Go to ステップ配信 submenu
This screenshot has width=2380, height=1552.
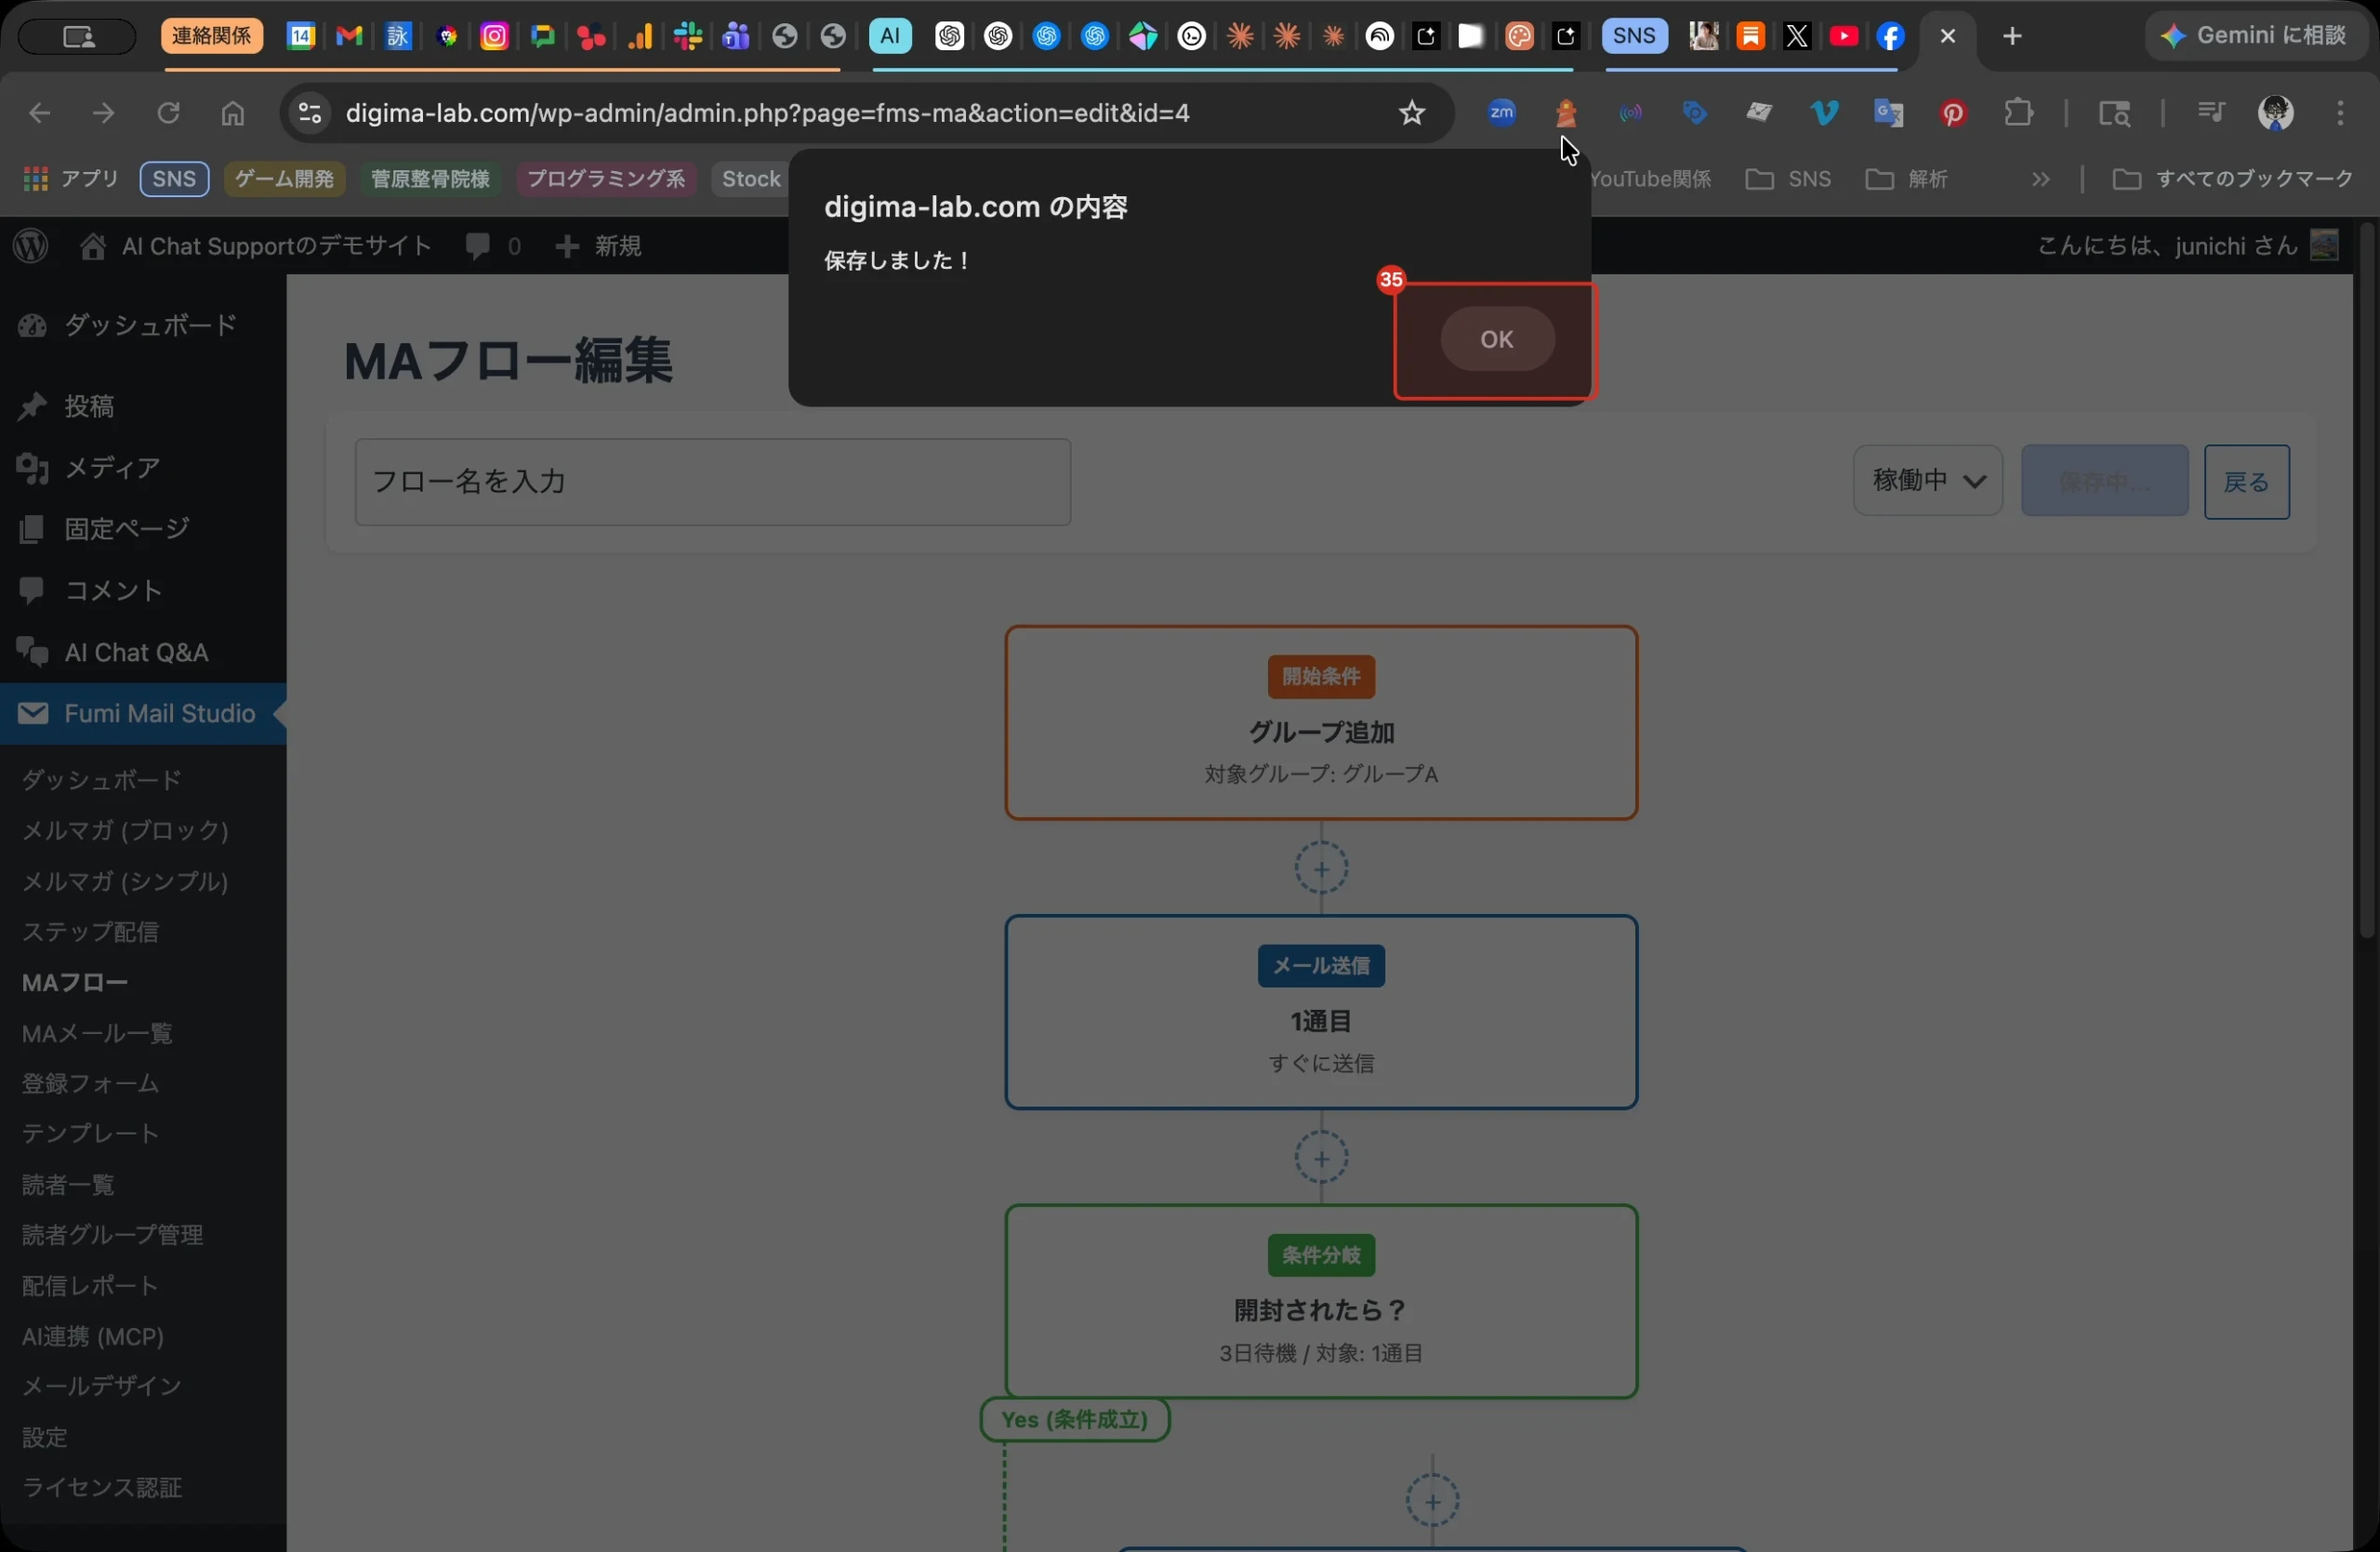pyautogui.click(x=90, y=931)
